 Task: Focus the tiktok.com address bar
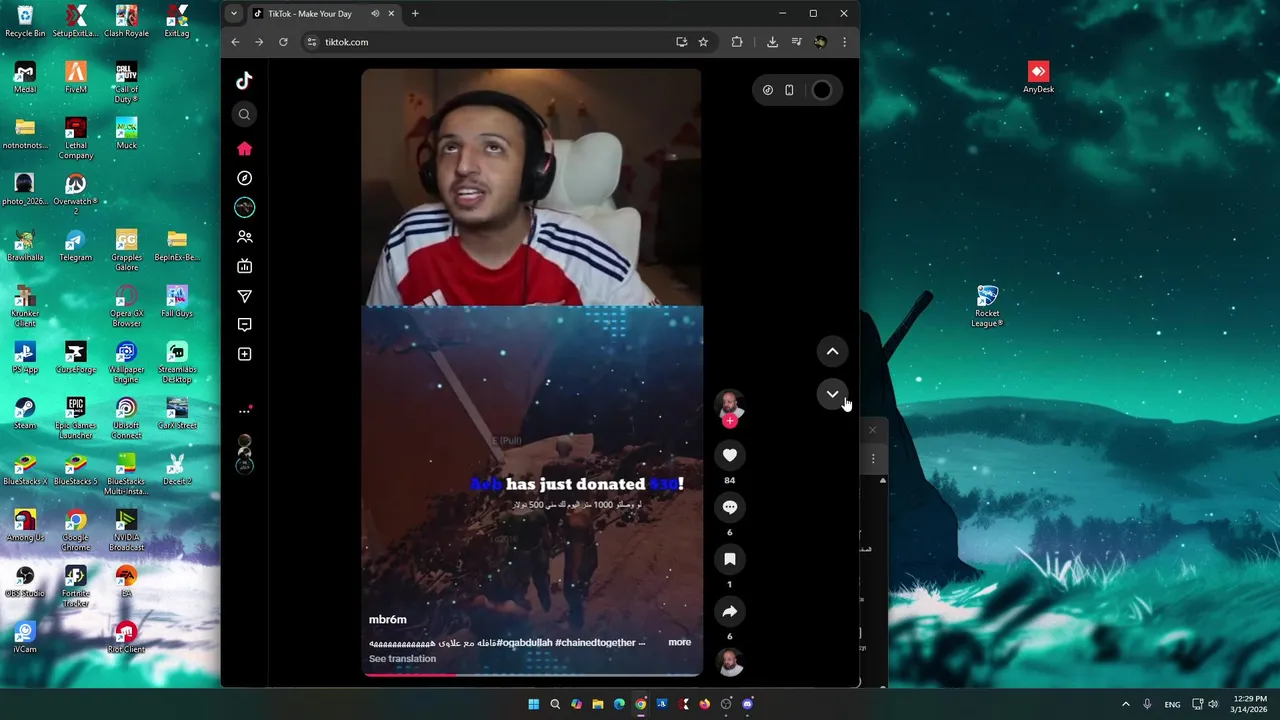[x=490, y=42]
